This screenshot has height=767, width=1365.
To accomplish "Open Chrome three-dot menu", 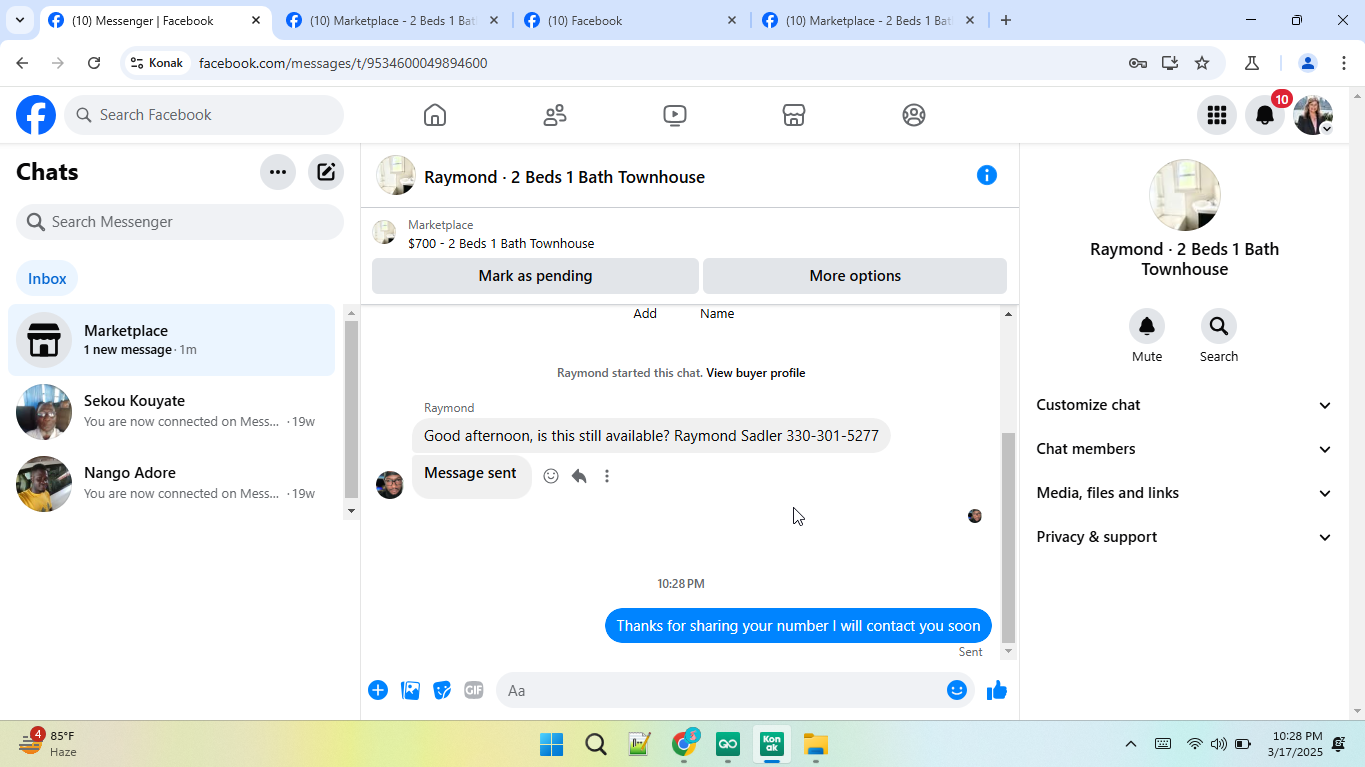I will [x=1342, y=63].
